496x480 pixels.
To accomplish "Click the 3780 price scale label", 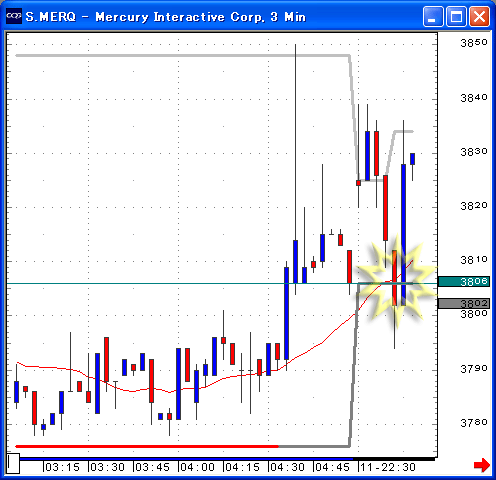I will [474, 423].
